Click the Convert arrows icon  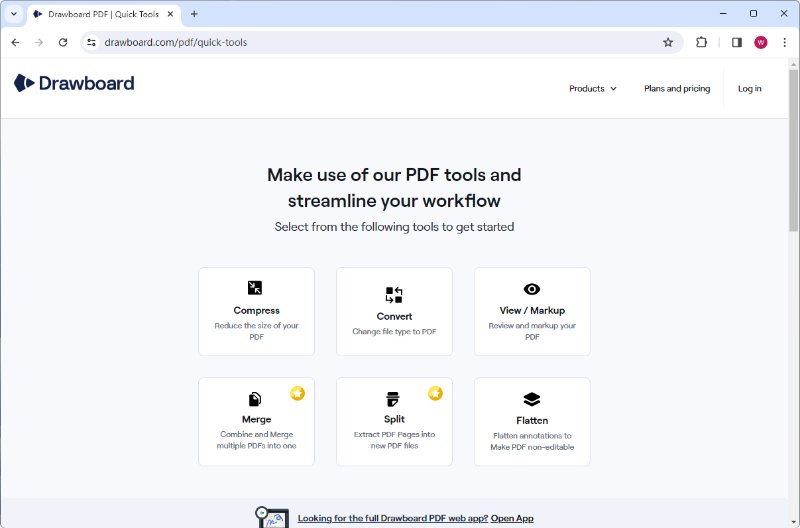pyautogui.click(x=394, y=295)
